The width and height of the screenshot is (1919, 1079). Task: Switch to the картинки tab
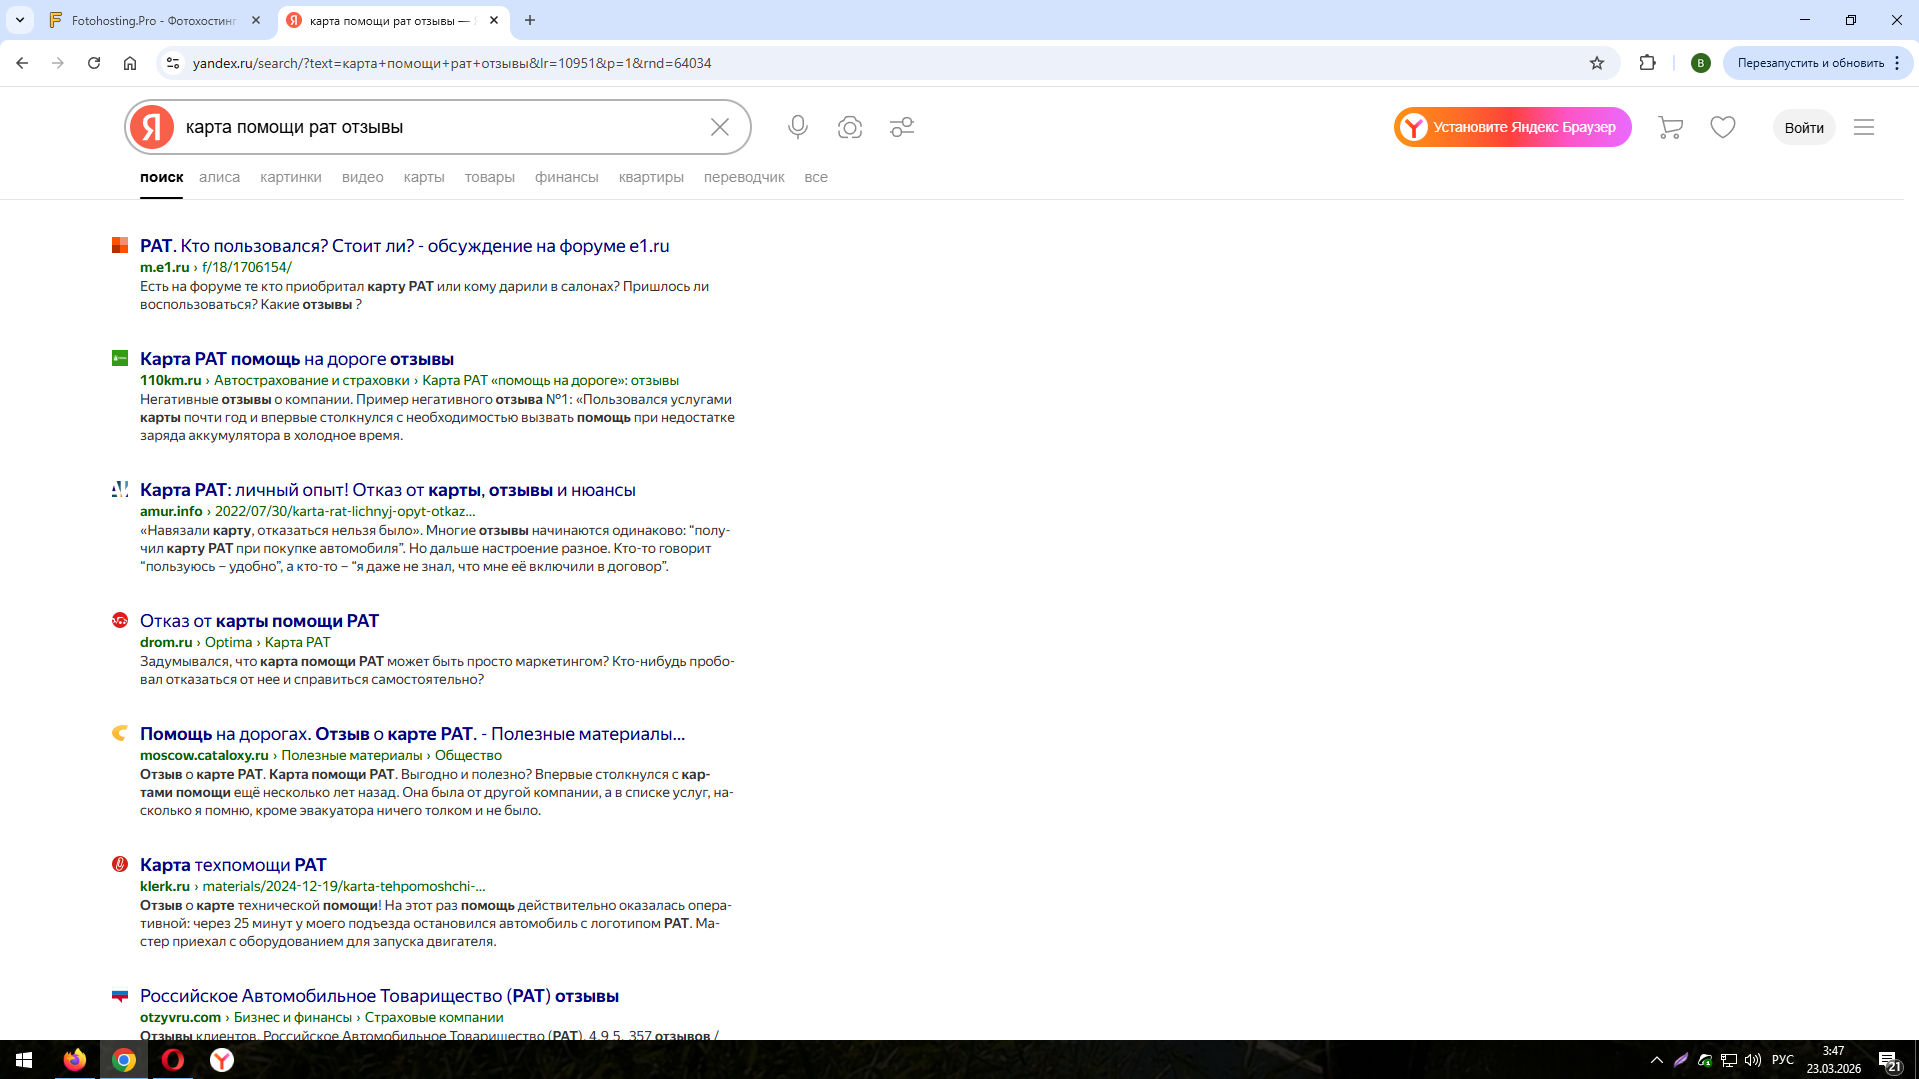[291, 177]
